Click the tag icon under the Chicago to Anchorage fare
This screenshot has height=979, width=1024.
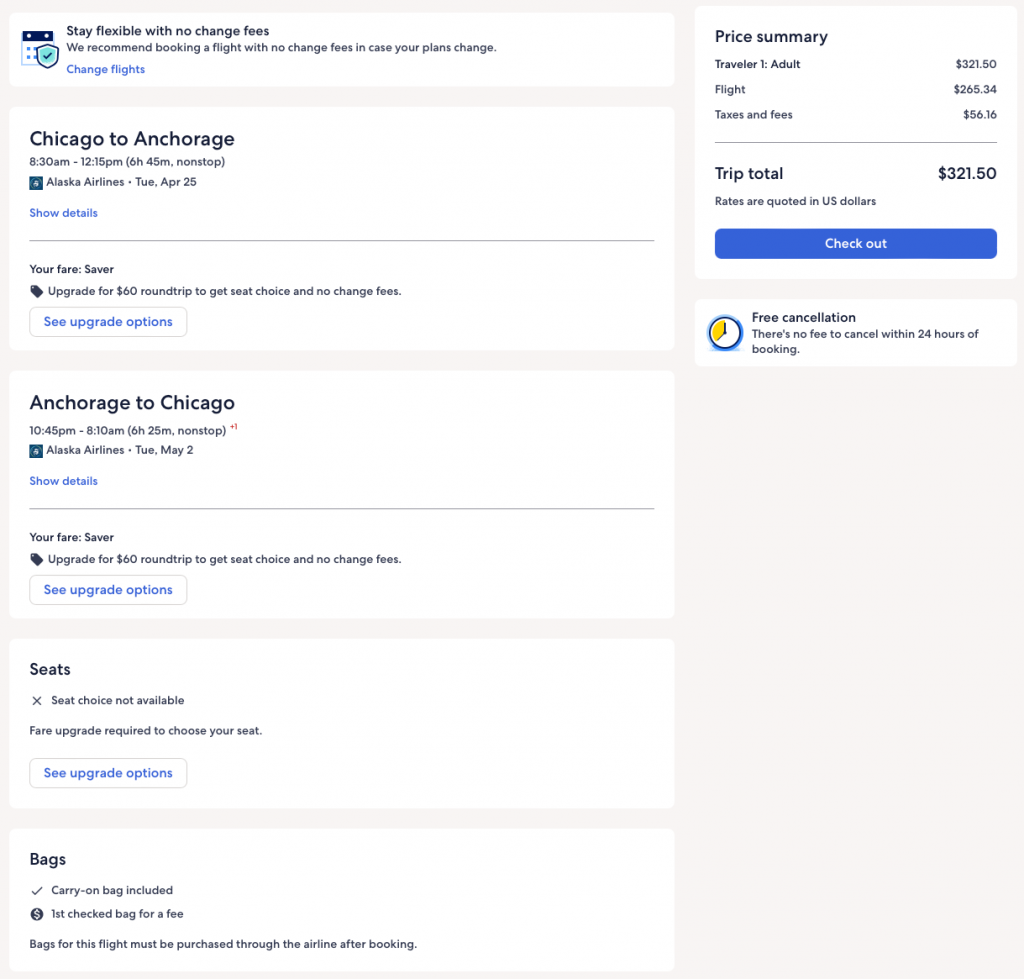click(37, 292)
